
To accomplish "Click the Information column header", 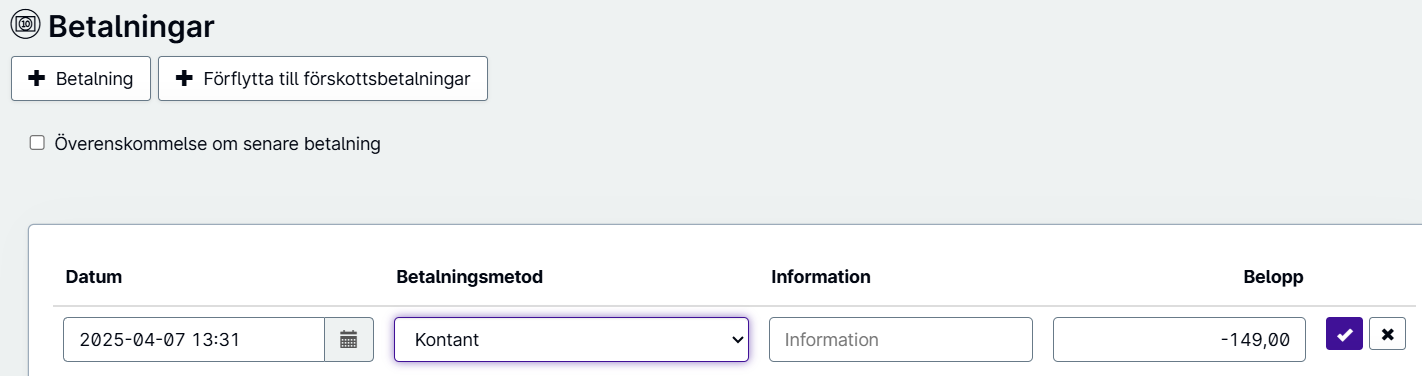I will click(821, 277).
